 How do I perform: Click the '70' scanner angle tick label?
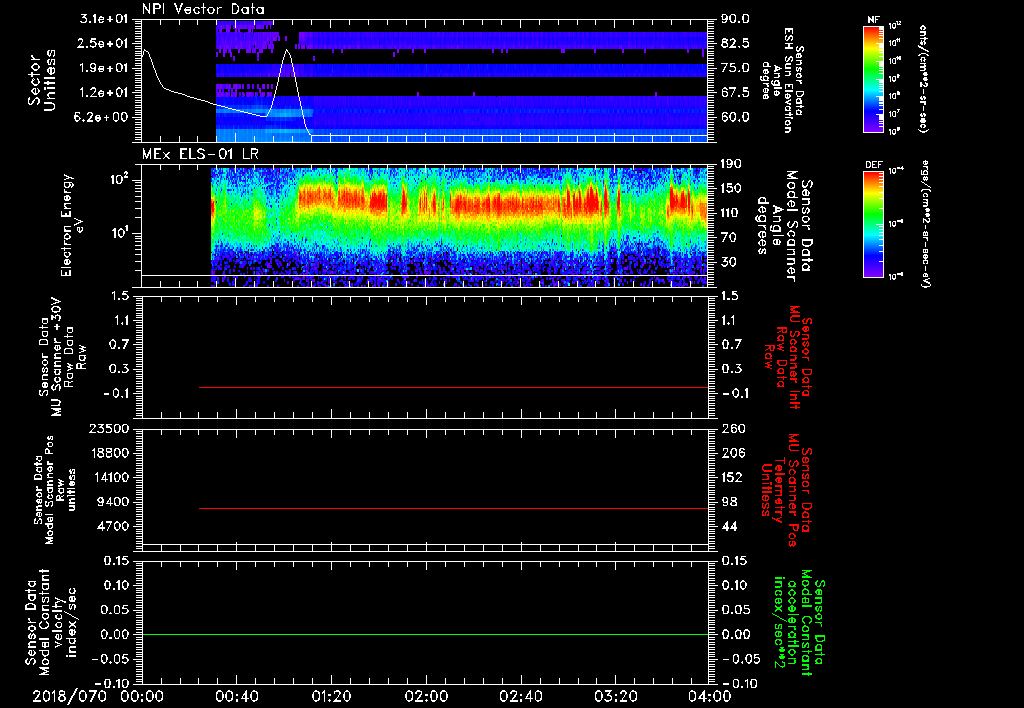coord(729,238)
